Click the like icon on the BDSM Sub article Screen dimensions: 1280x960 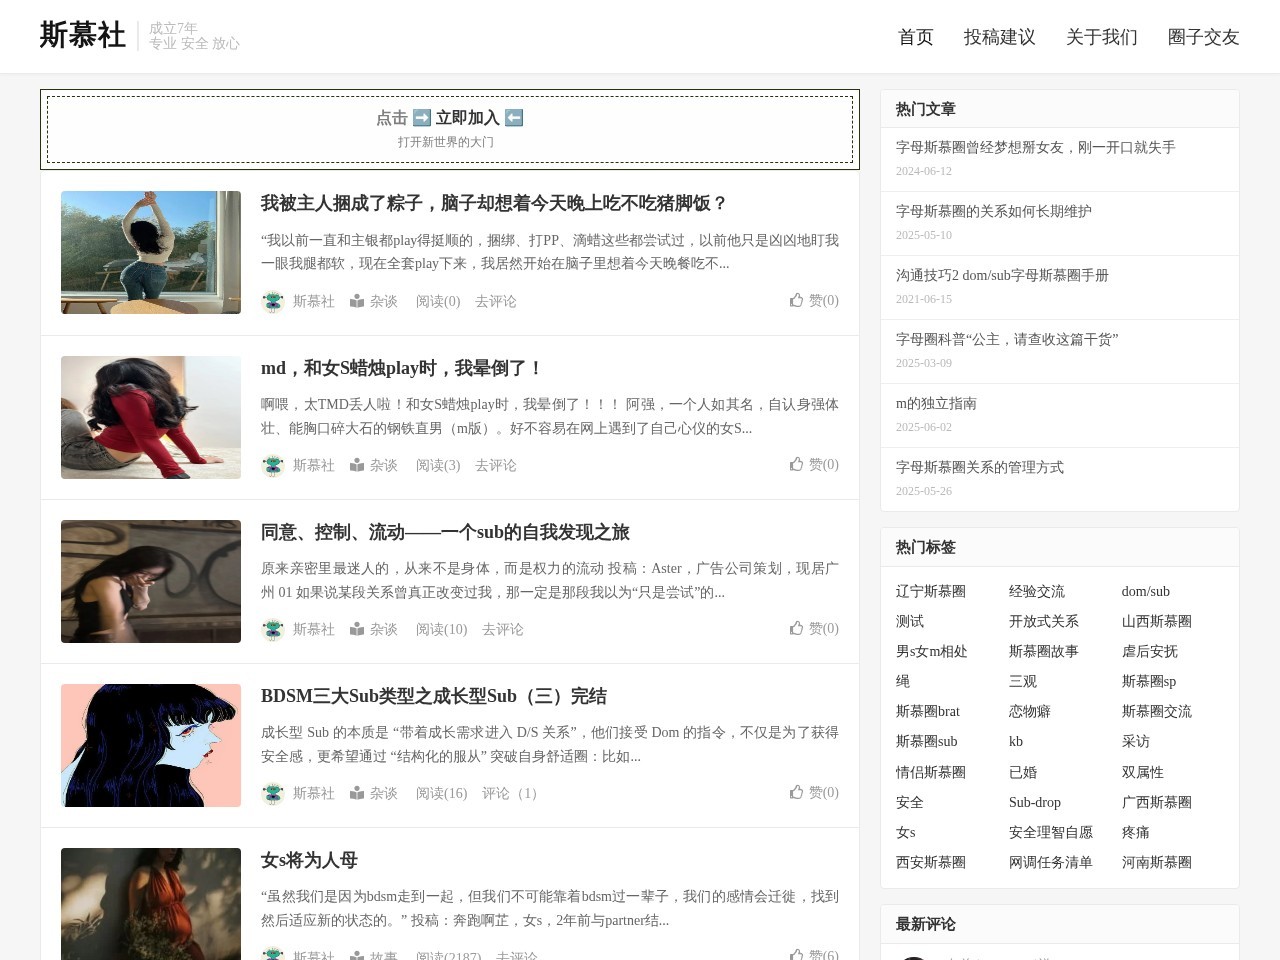(x=797, y=793)
